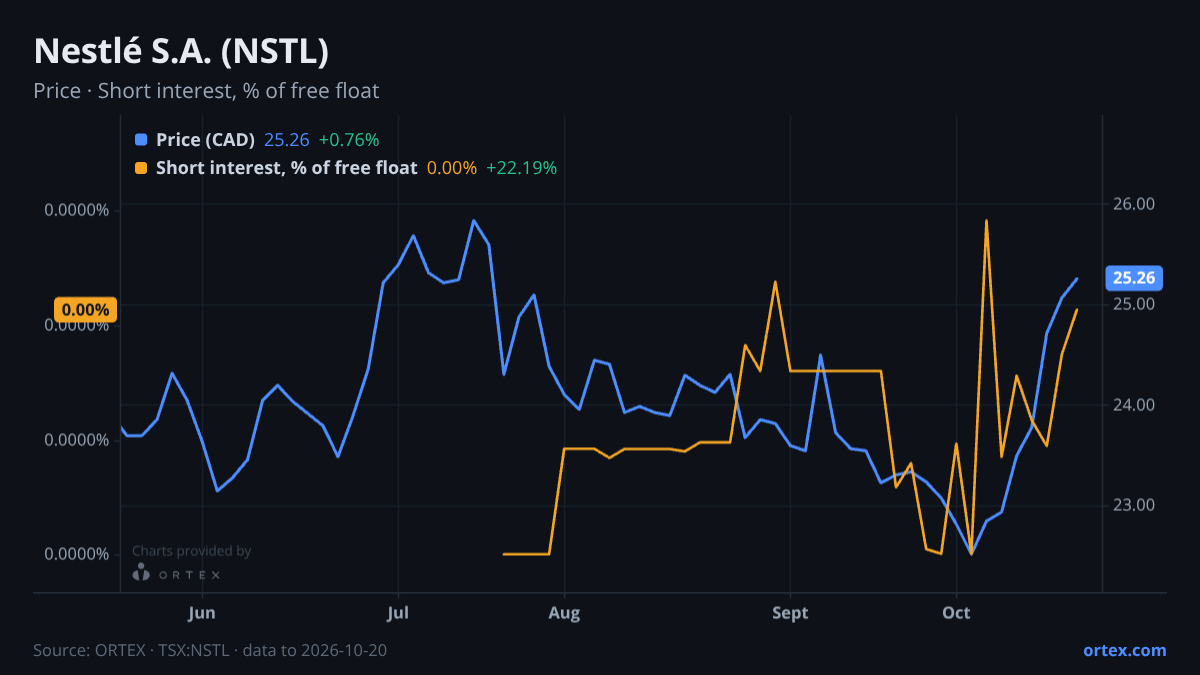Click the 24.00 right axis label
The height and width of the screenshot is (675, 1200).
click(x=1136, y=404)
